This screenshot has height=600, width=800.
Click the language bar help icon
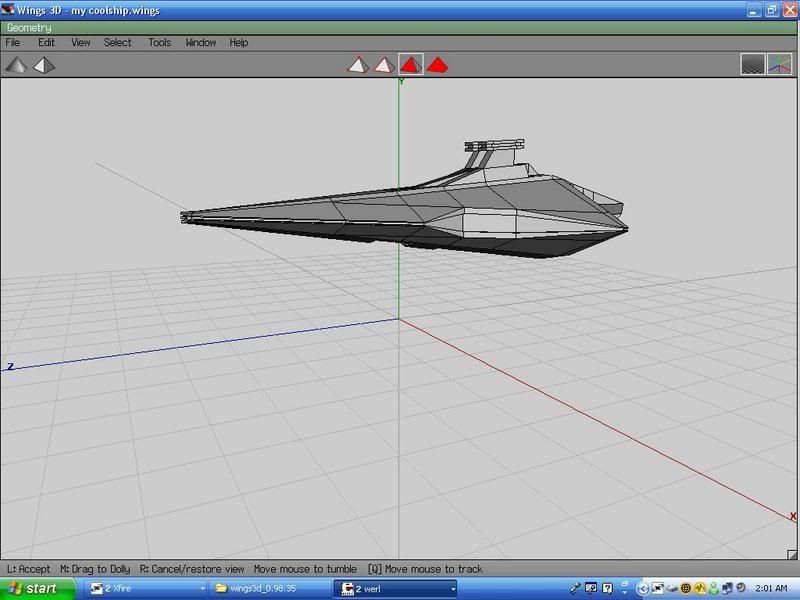607,588
